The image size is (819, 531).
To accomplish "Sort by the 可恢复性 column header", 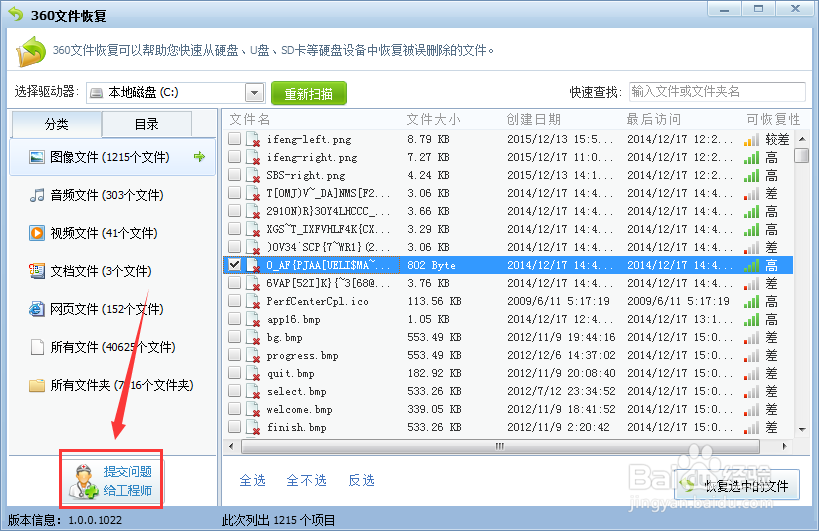I will tap(773, 120).
